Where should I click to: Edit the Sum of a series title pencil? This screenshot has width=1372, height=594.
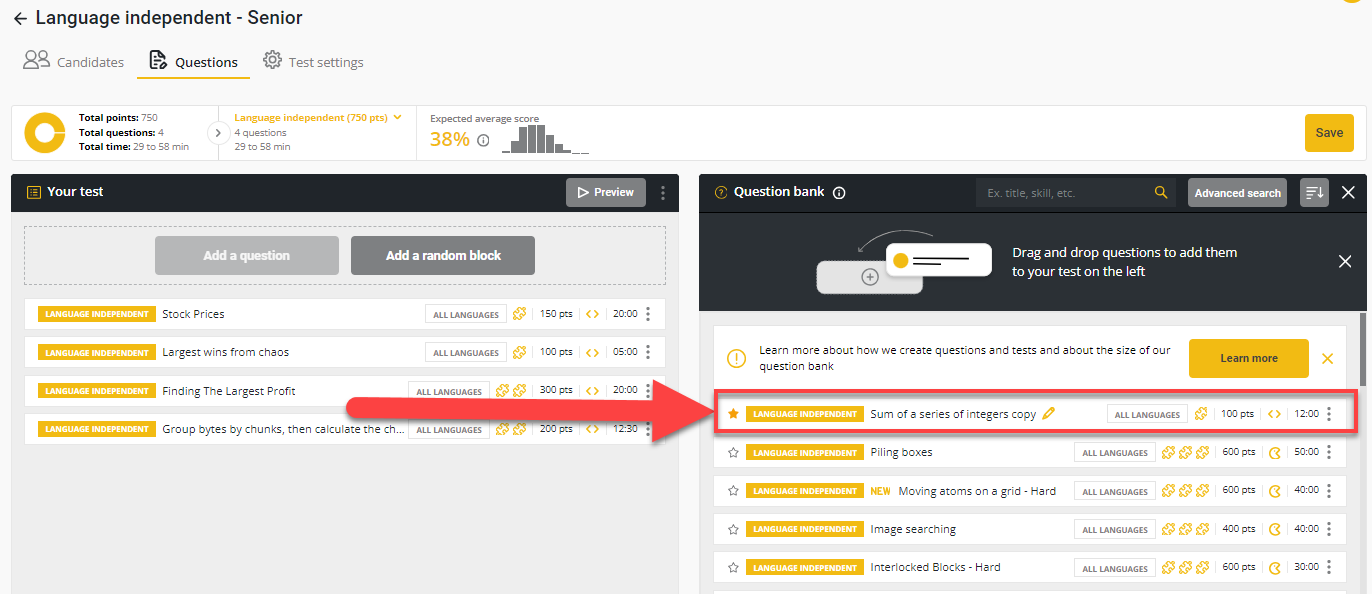click(1049, 414)
